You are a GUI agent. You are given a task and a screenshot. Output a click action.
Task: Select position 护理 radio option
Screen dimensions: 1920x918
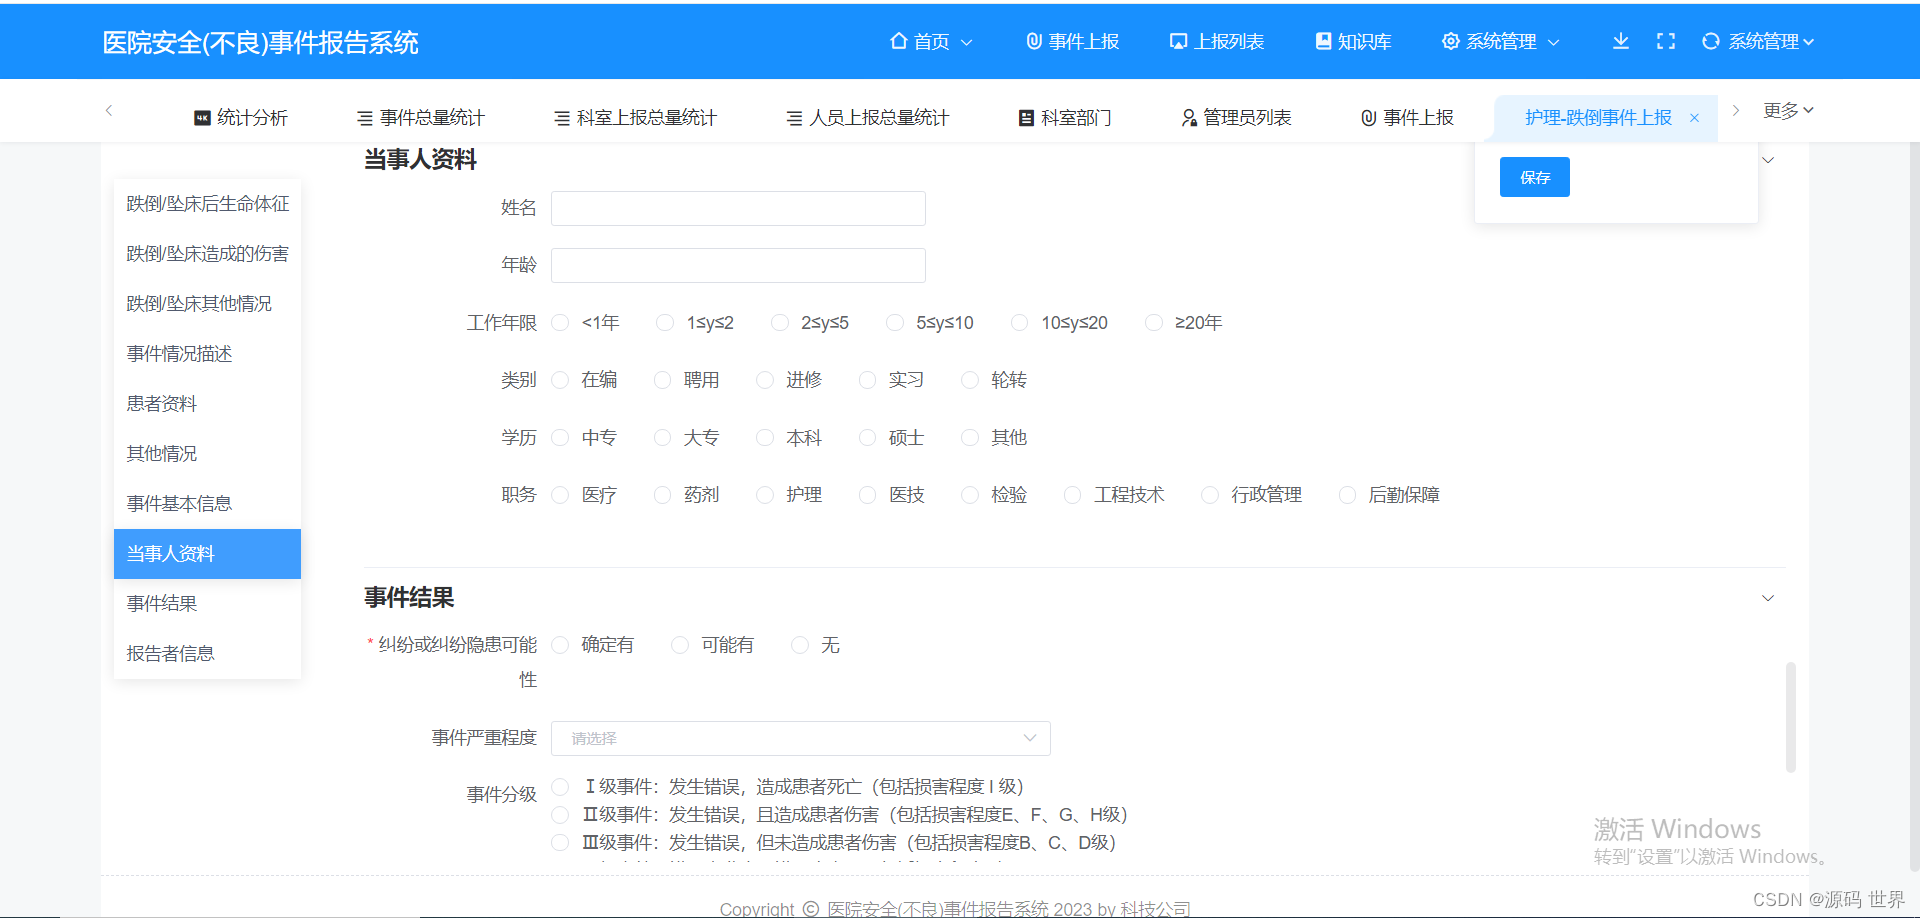[765, 495]
